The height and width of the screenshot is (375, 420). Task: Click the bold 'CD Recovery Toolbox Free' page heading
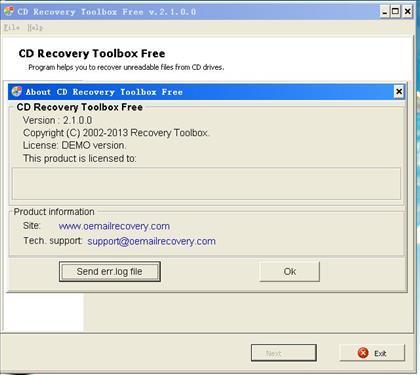(x=92, y=53)
